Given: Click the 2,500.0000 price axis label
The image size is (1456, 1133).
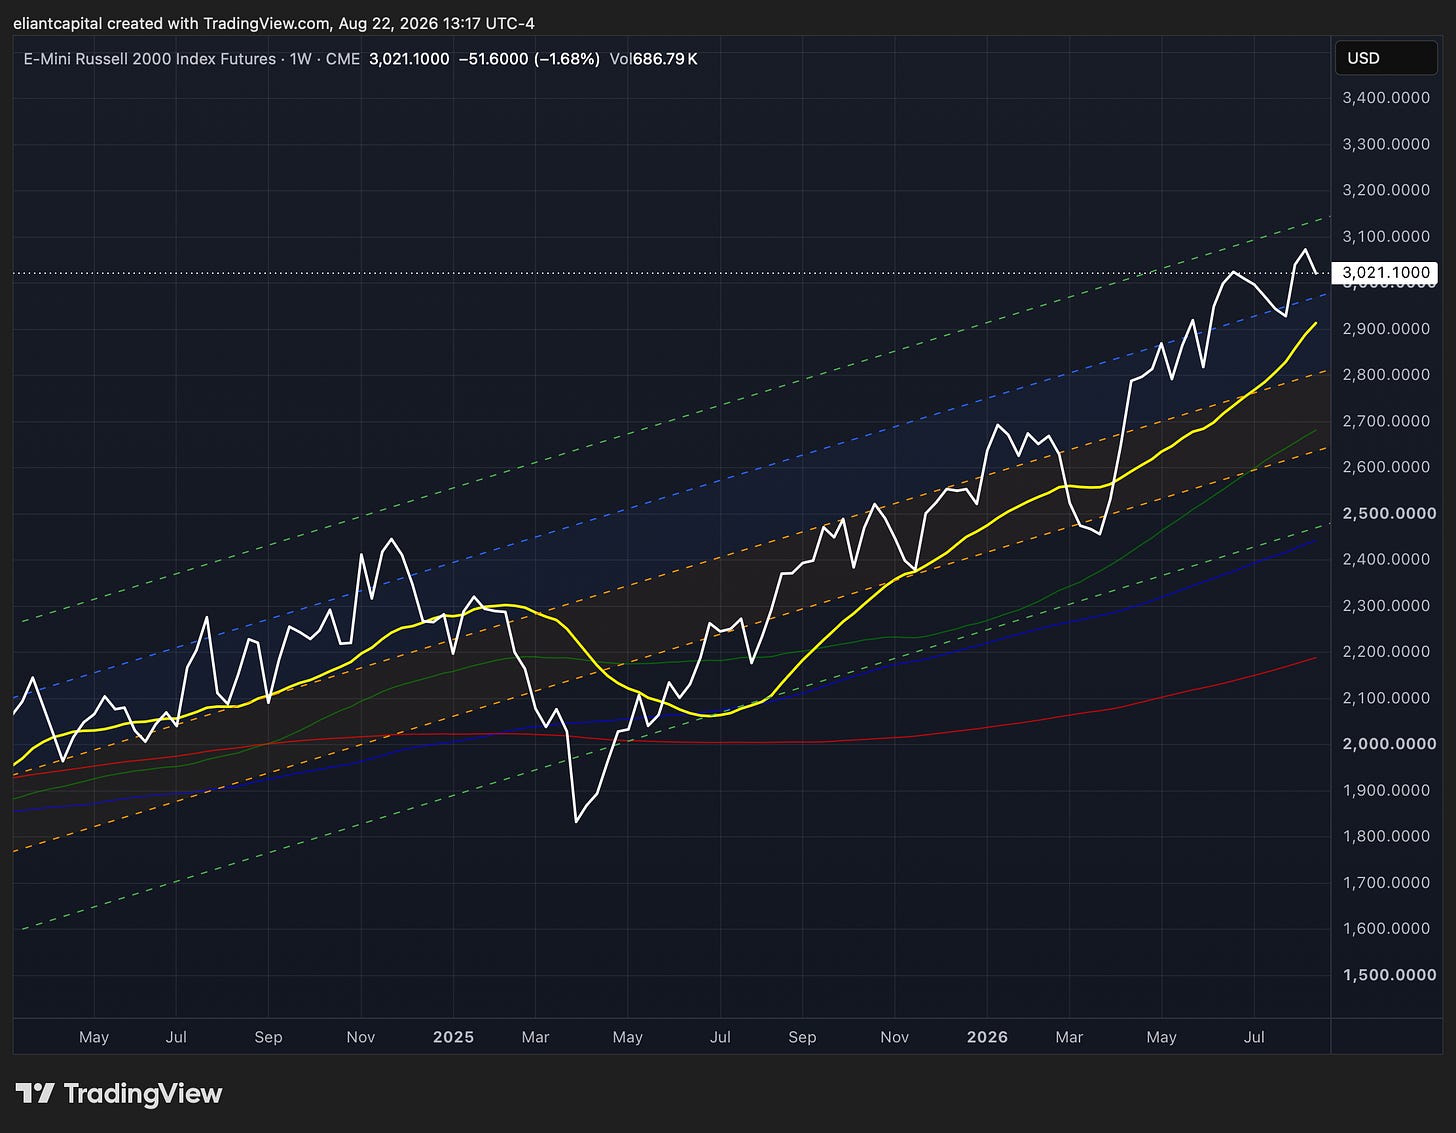Looking at the screenshot, I should pyautogui.click(x=1389, y=513).
